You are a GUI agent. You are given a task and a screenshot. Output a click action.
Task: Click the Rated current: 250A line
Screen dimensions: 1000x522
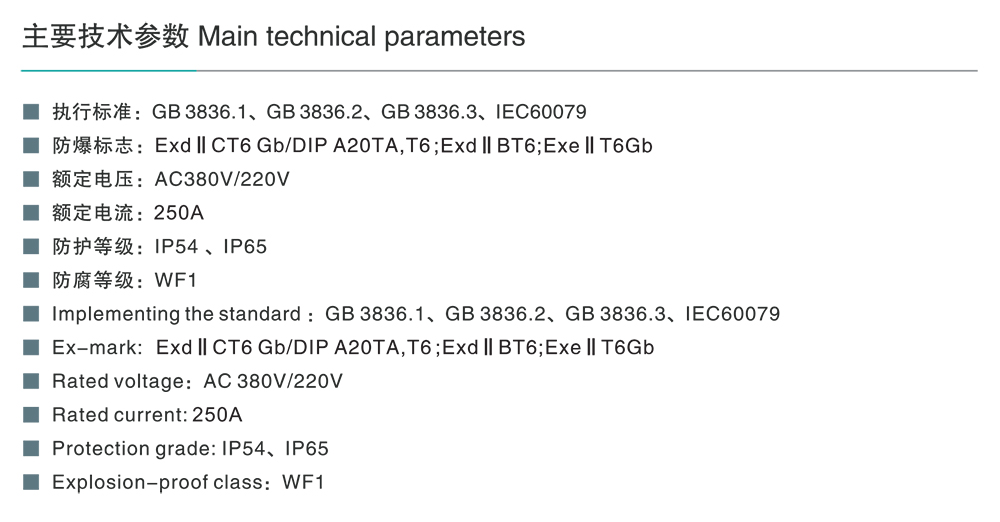coord(147,415)
